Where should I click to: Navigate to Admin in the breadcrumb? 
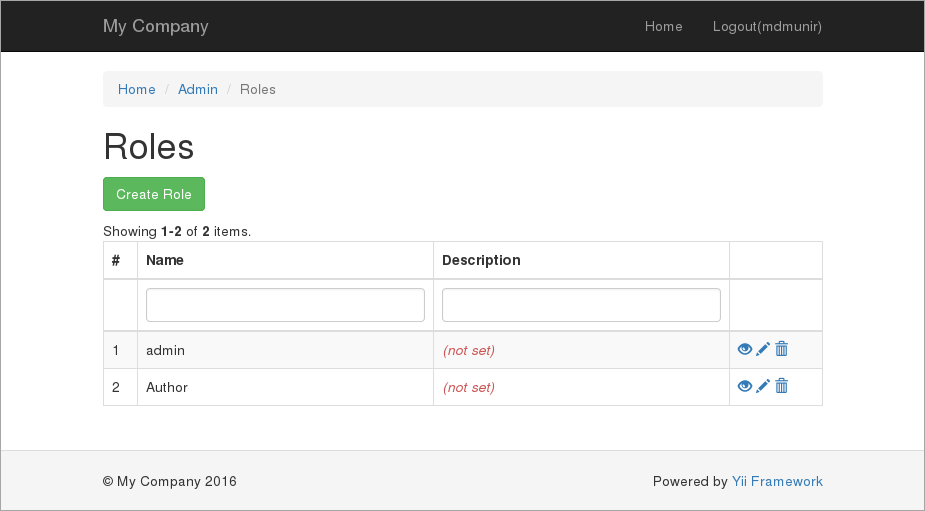198,89
